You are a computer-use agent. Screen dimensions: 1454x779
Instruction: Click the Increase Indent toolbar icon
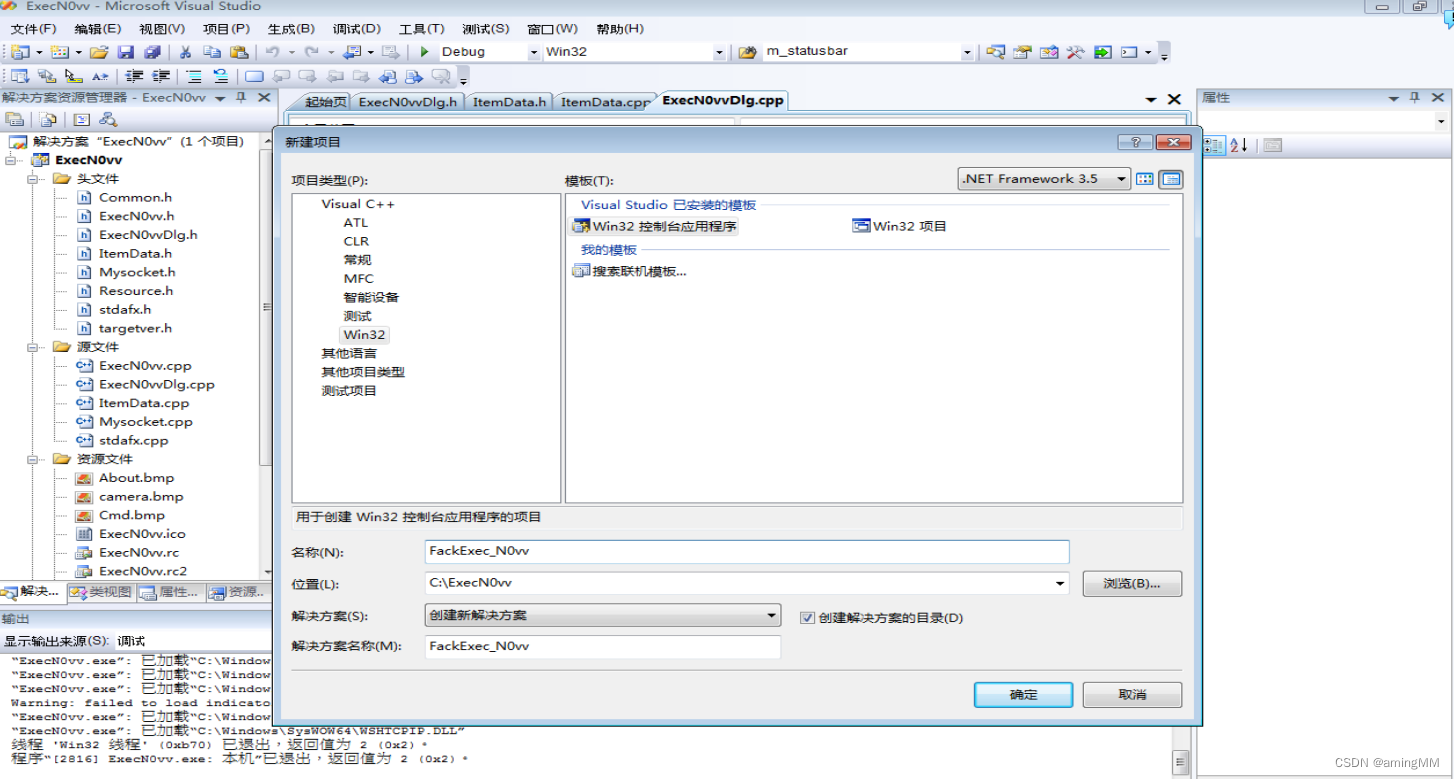(x=161, y=76)
